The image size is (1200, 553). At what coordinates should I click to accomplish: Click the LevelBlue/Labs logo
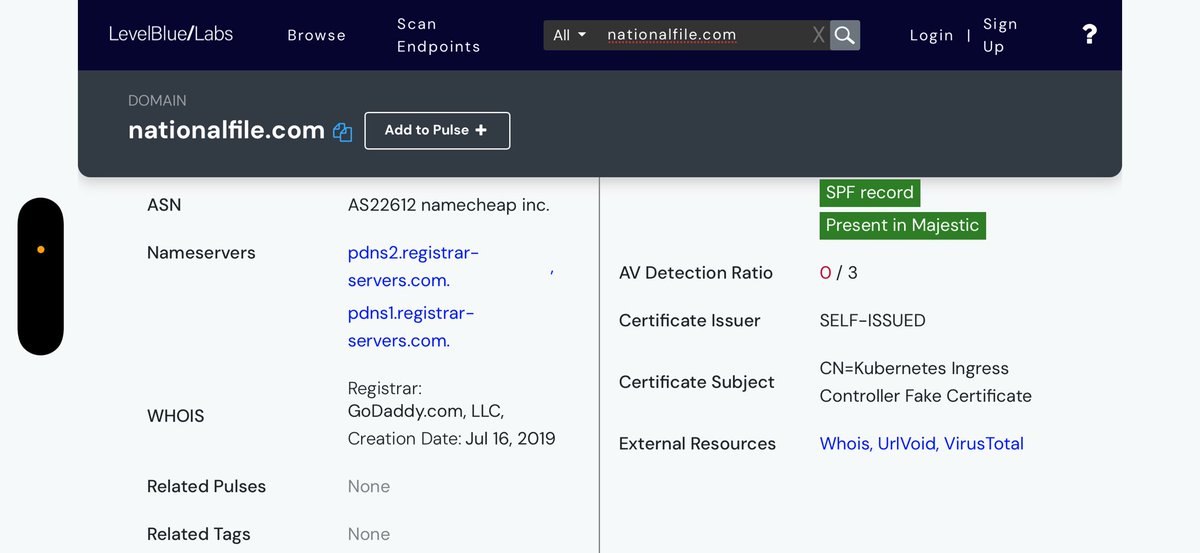point(171,34)
